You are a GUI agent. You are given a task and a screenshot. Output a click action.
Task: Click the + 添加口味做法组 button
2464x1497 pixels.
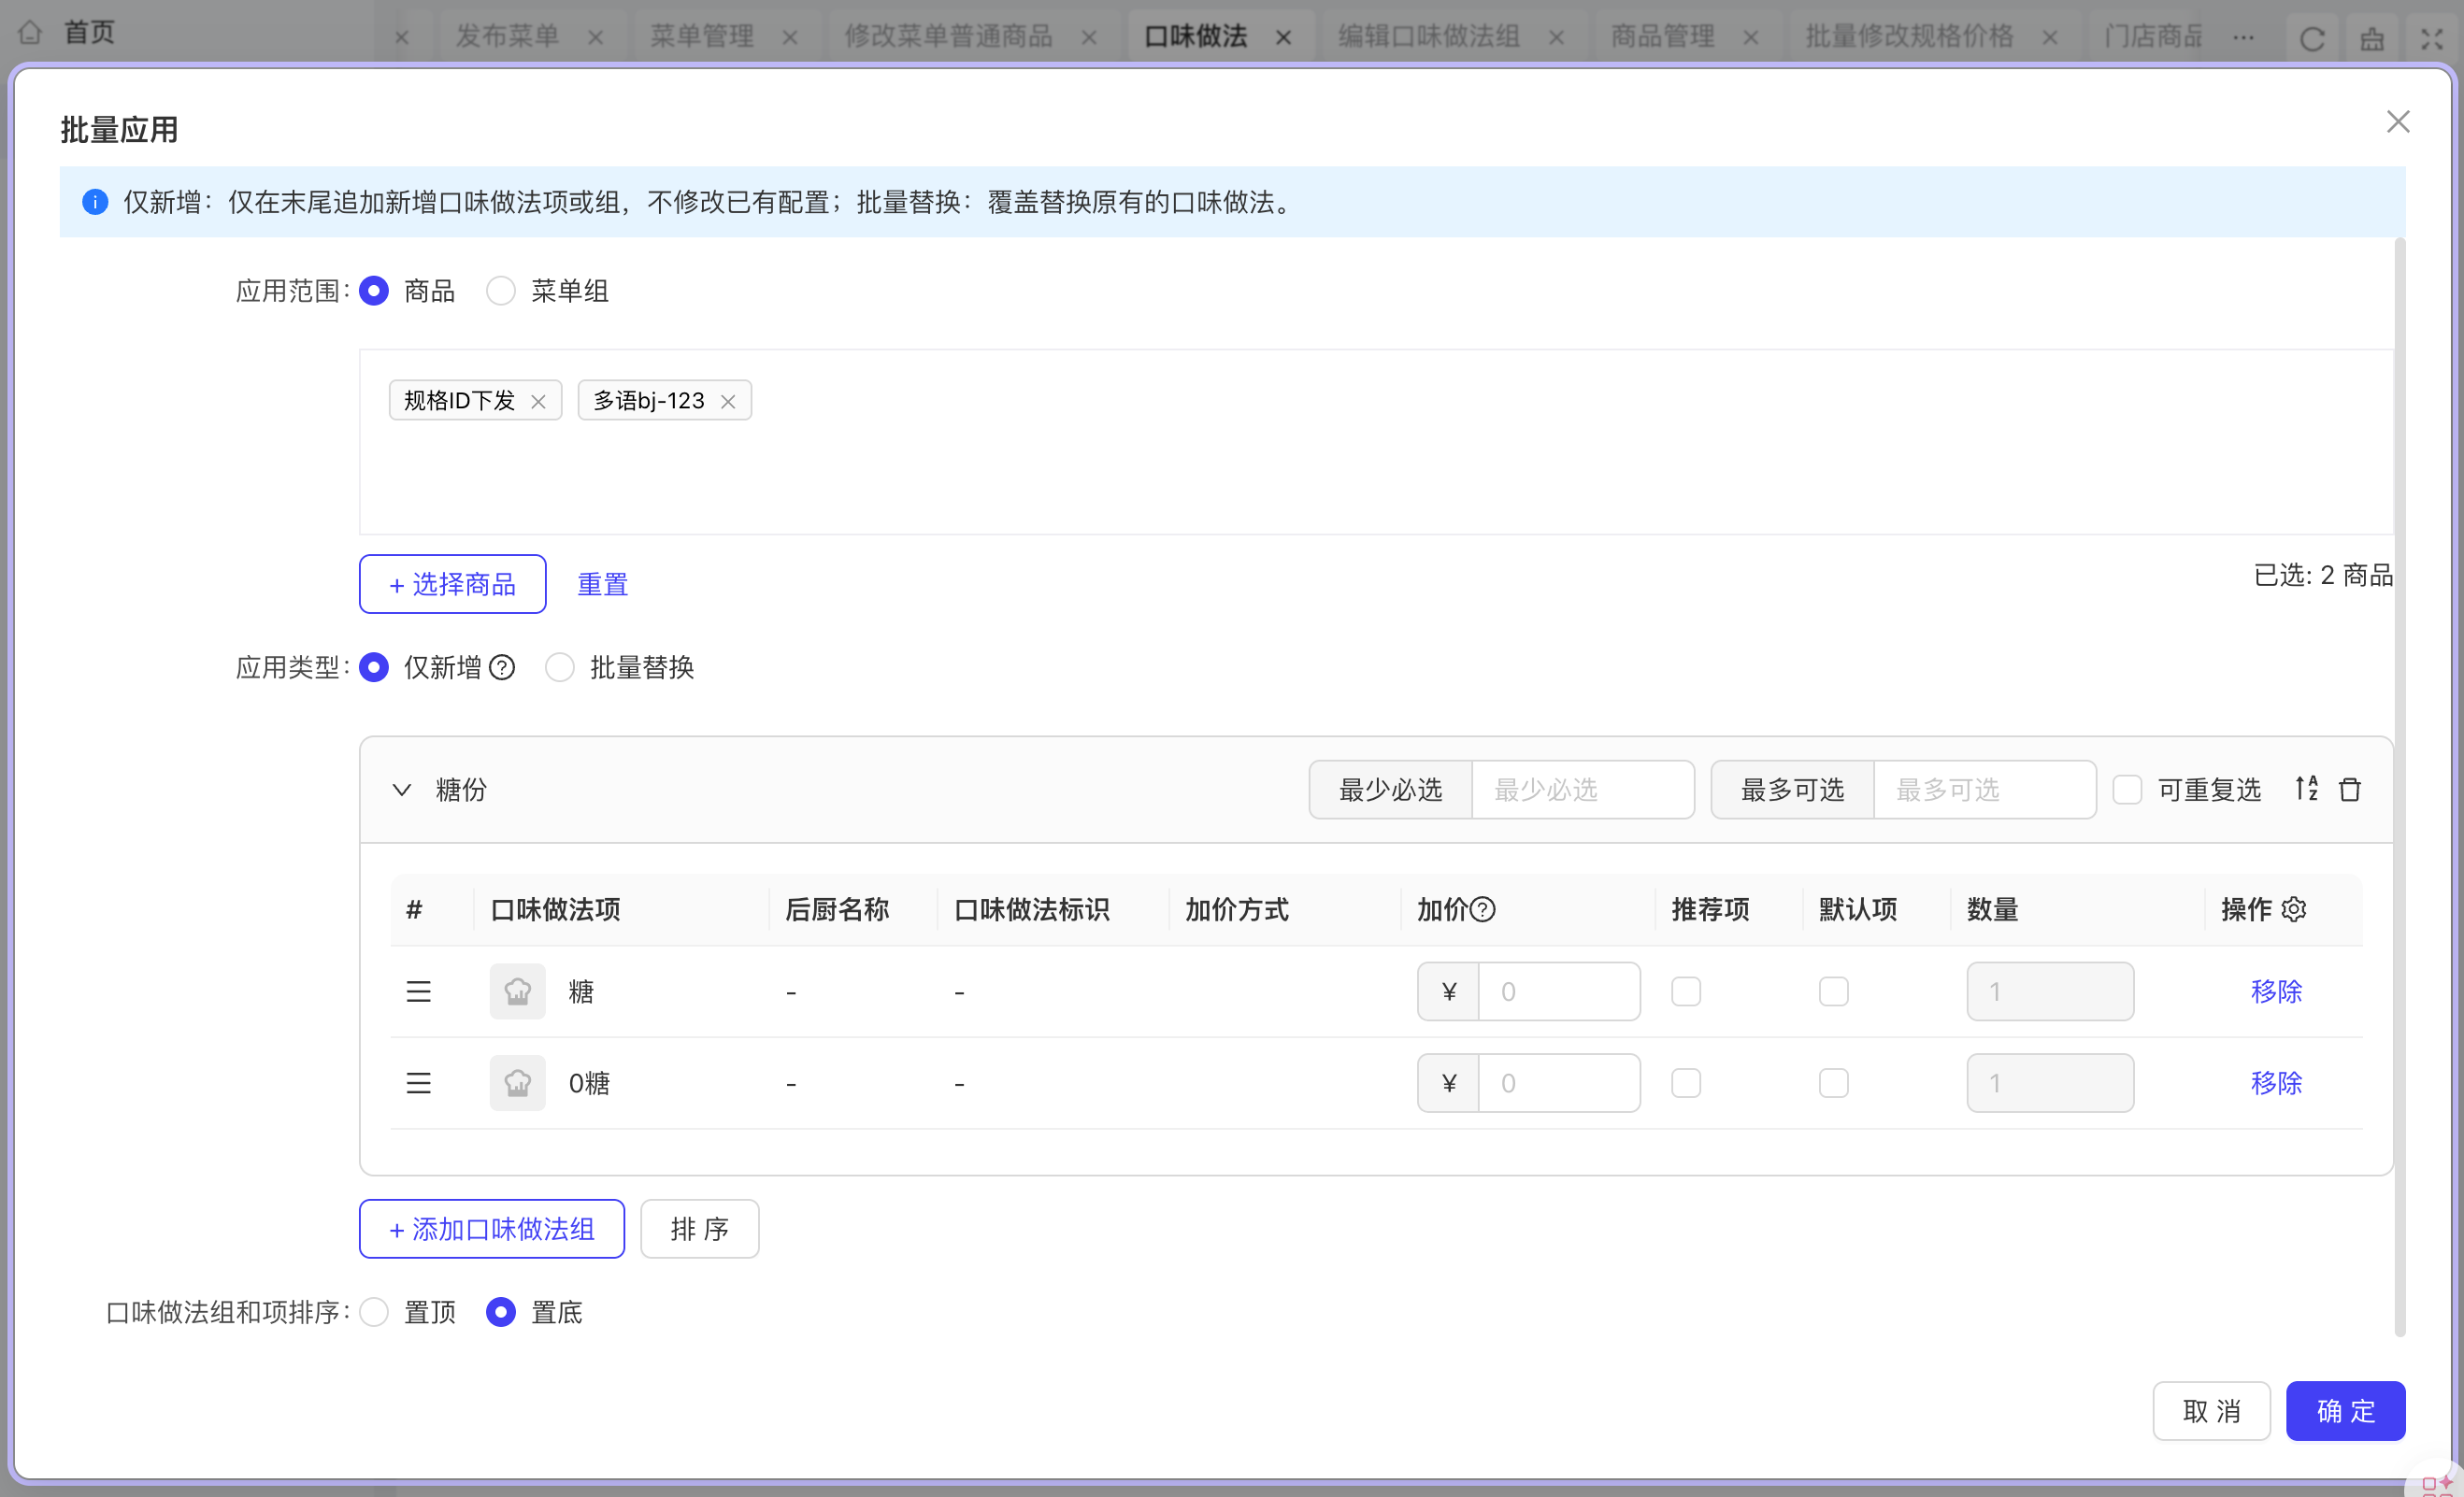click(x=492, y=1228)
